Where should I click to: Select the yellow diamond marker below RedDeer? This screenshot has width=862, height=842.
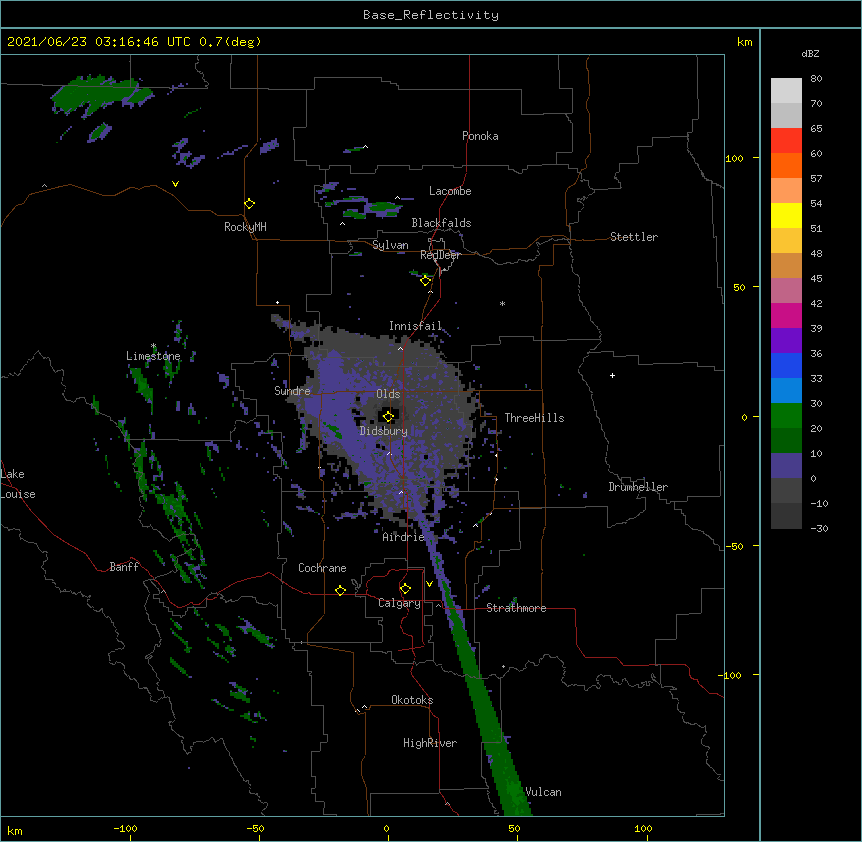425,281
